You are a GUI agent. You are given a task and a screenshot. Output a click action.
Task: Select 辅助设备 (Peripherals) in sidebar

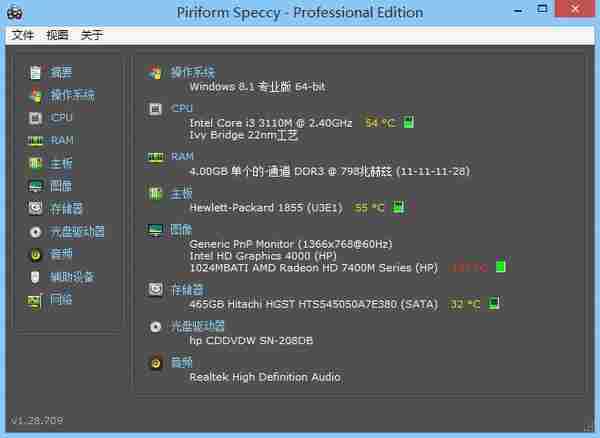point(72,277)
